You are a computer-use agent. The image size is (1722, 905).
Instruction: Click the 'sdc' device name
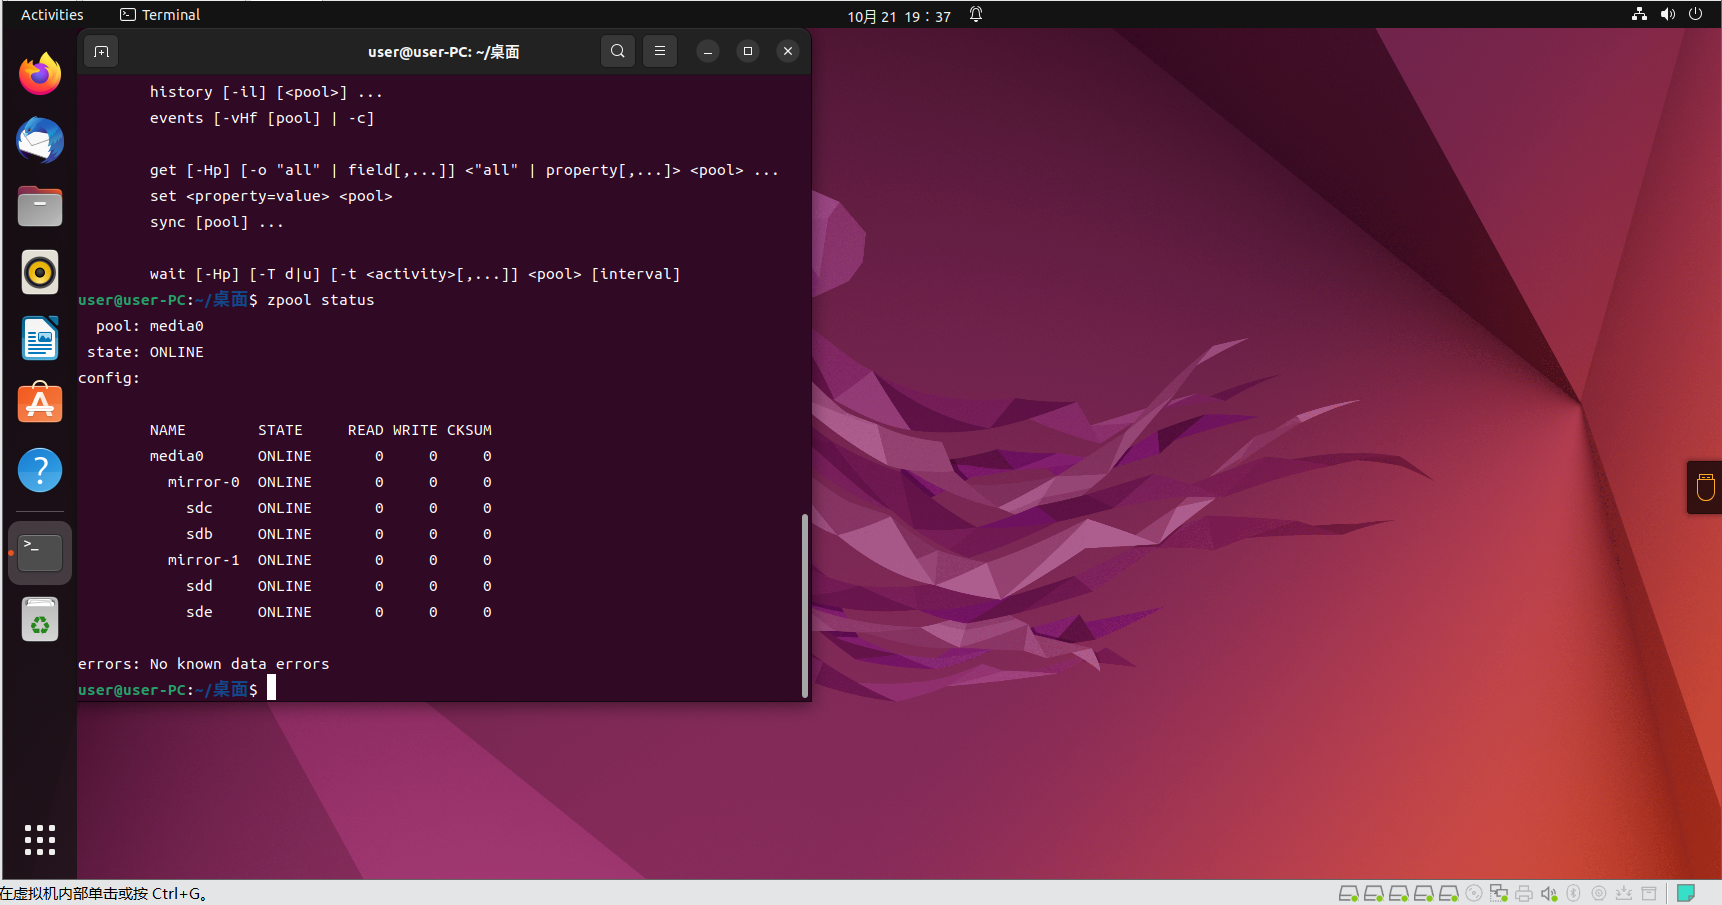(199, 508)
